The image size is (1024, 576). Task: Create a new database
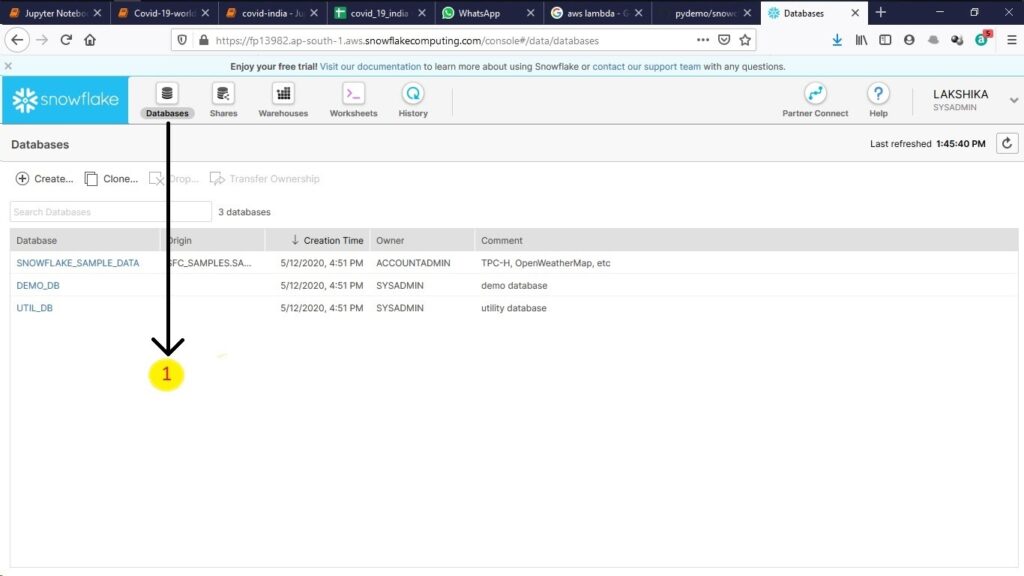[44, 179]
